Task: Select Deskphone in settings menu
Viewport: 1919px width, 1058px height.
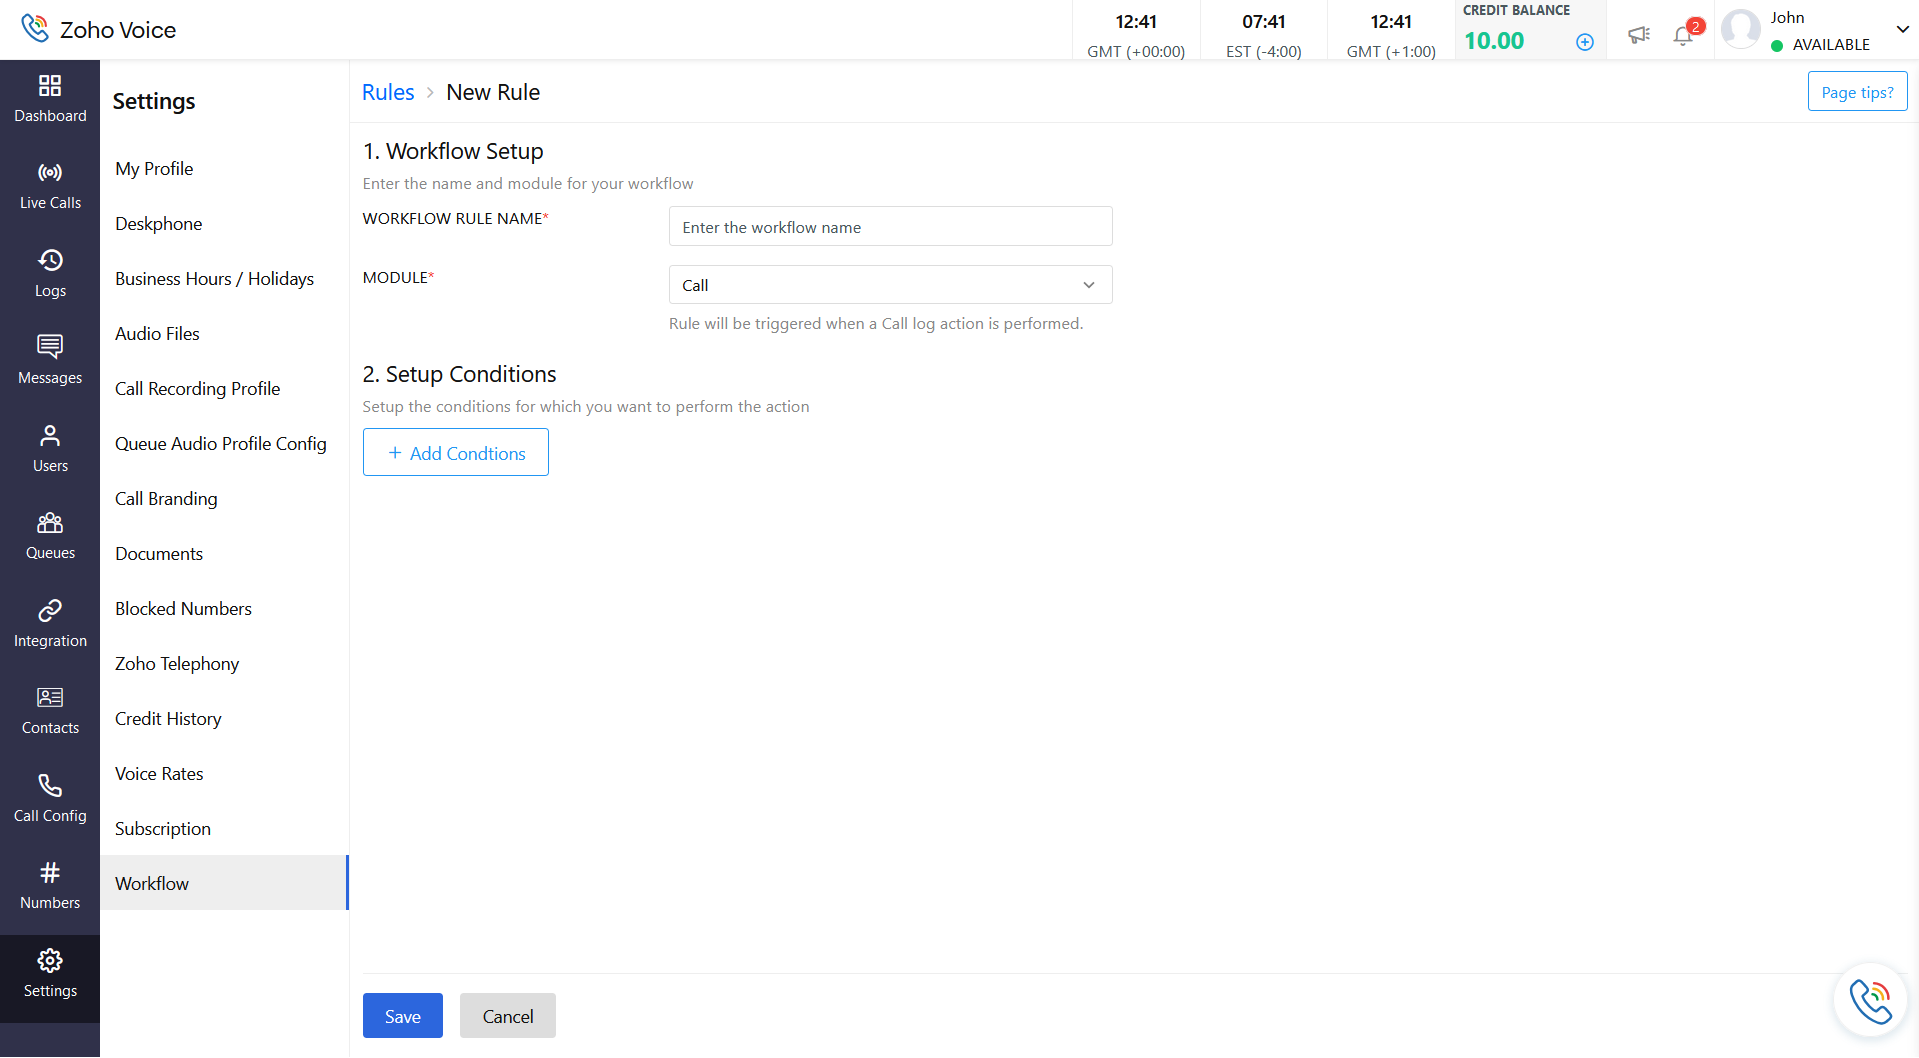Action: click(159, 224)
